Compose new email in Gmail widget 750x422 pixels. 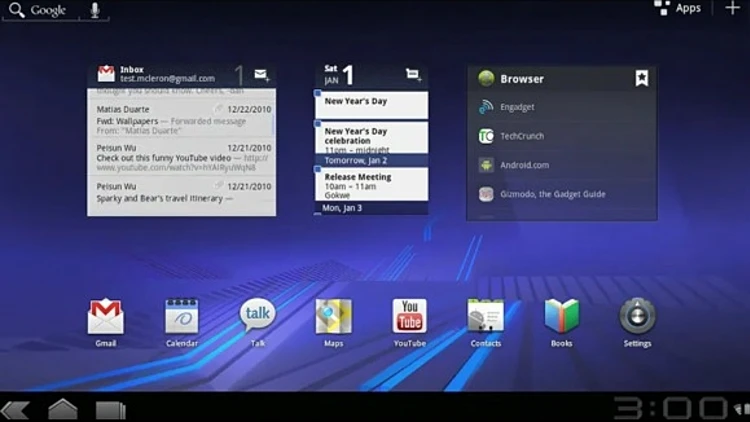(x=261, y=75)
